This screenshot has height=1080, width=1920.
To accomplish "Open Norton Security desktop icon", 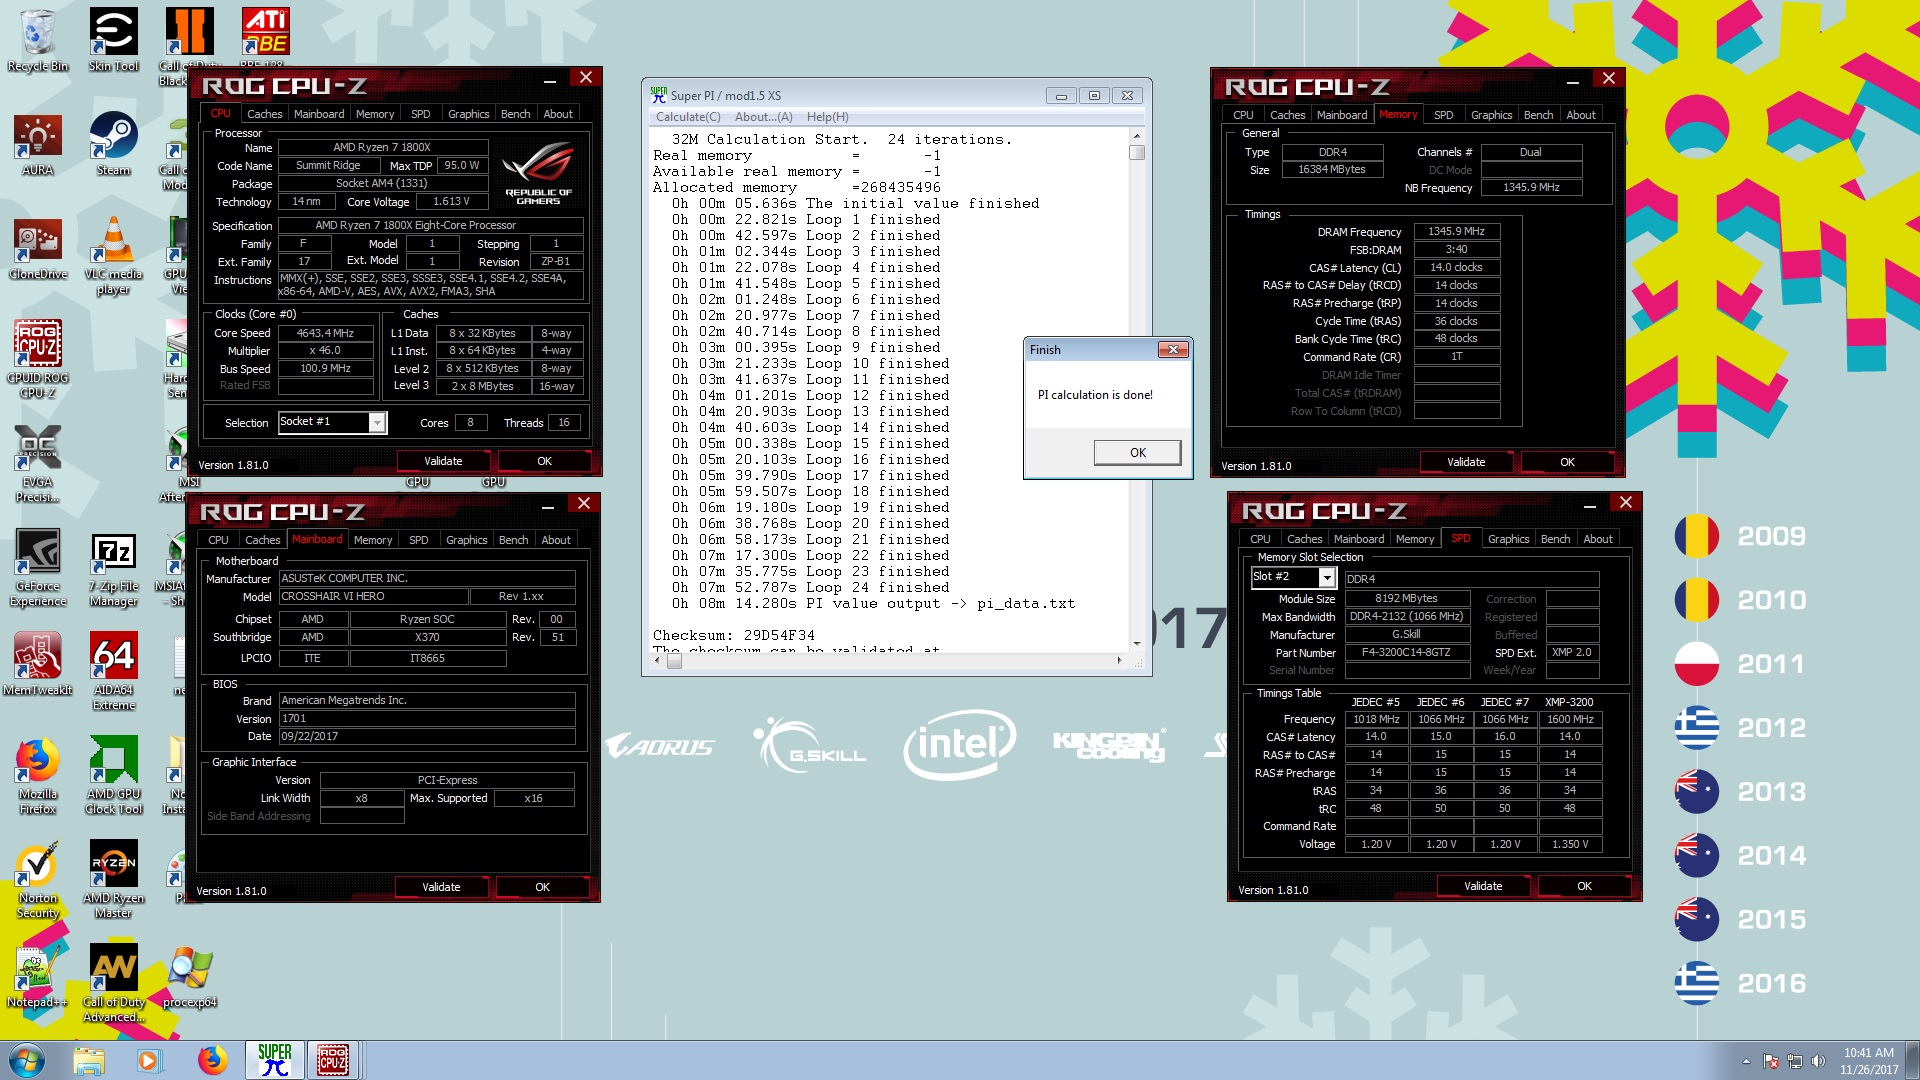I will 38,879.
